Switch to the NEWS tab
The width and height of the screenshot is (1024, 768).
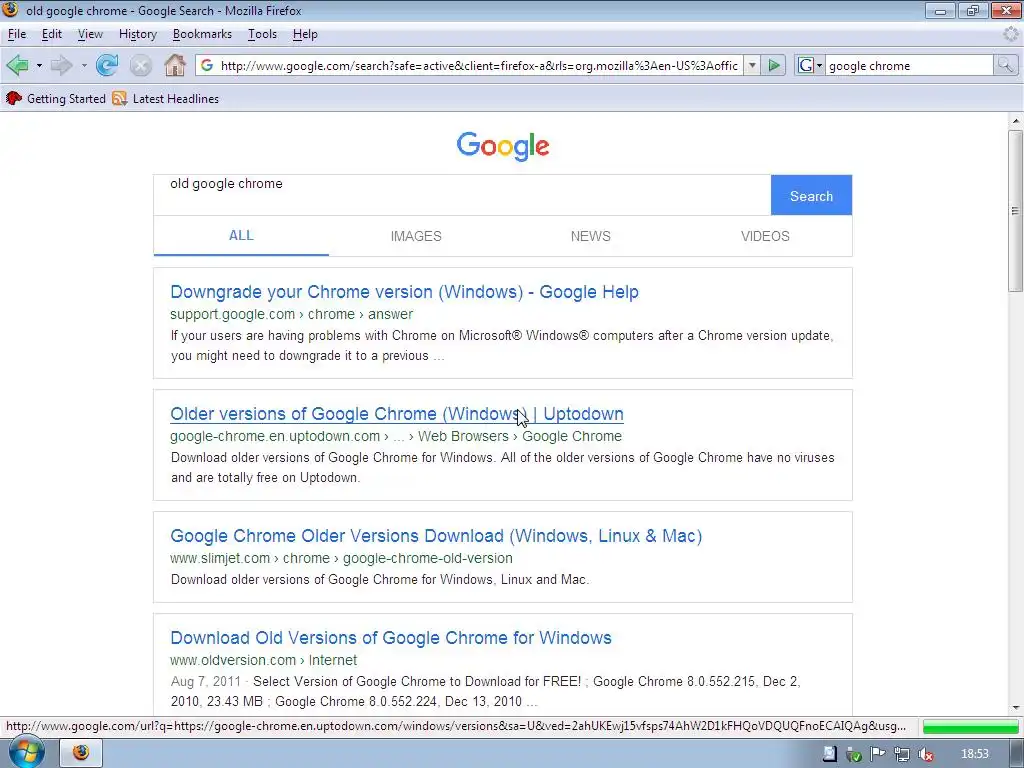tap(590, 236)
